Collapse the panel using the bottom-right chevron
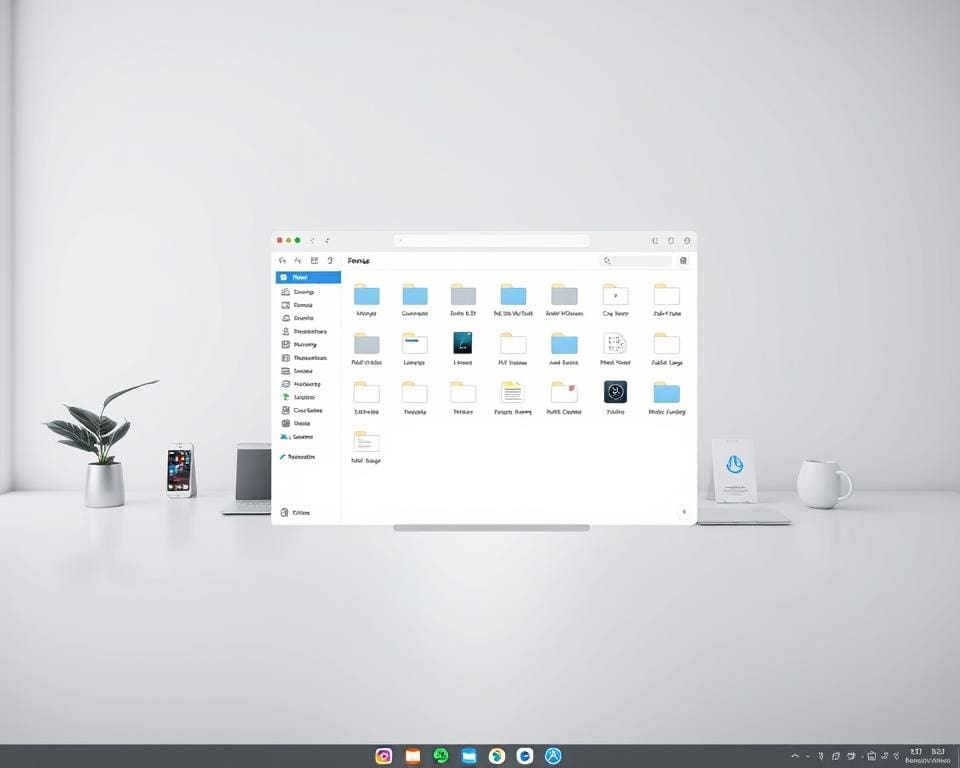 (684, 512)
